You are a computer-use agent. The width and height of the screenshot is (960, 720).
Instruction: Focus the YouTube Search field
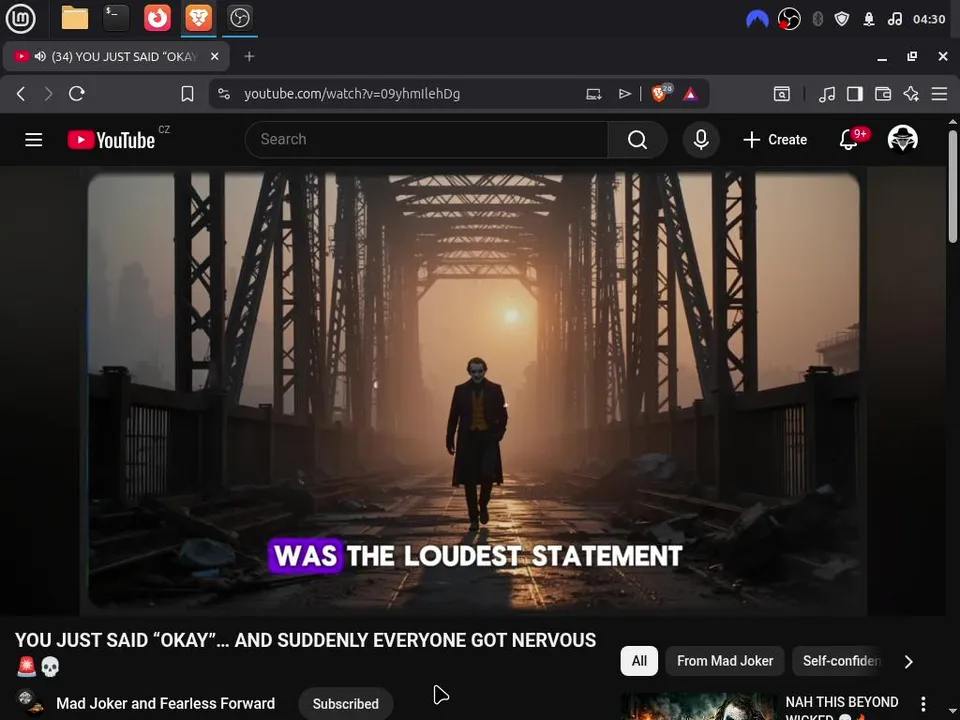427,140
